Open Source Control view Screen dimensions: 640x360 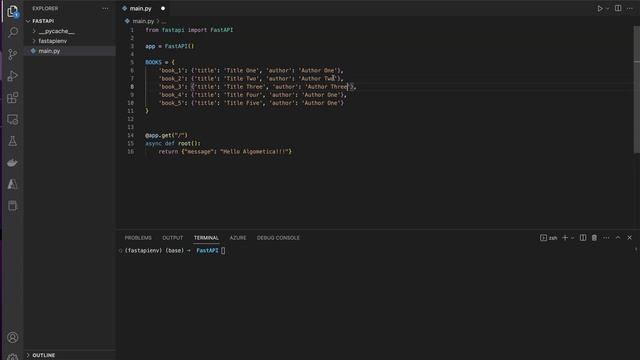coord(13,54)
